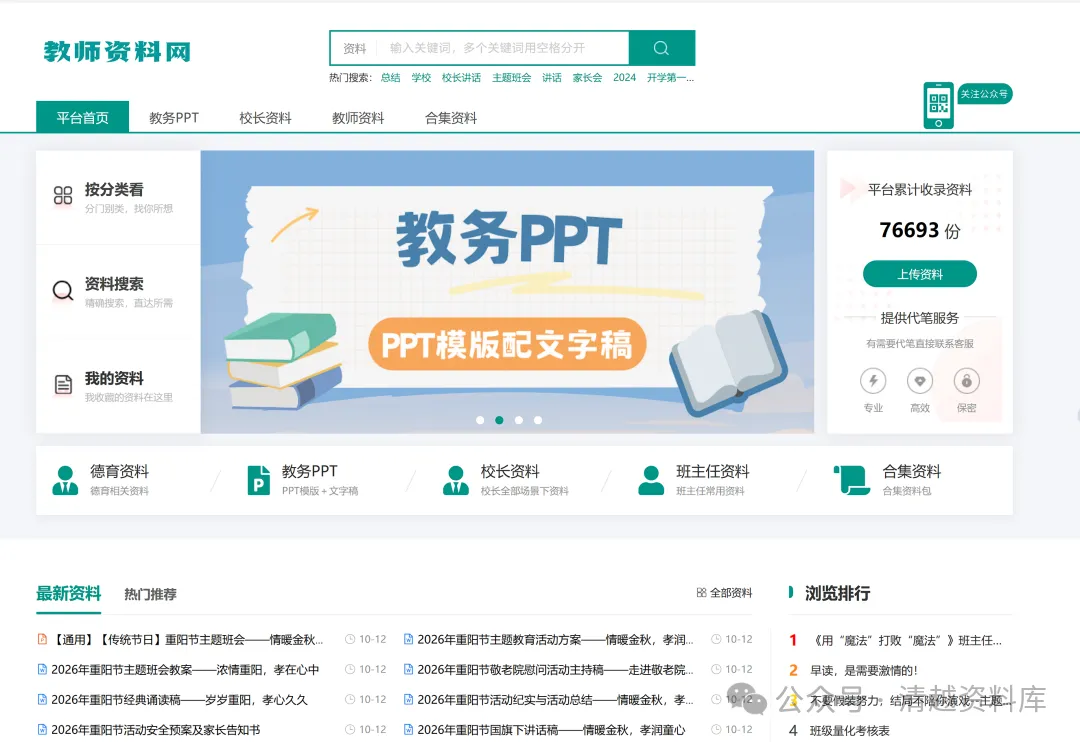Click the 上传资料 button
The image size is (1080, 742).
click(x=920, y=274)
